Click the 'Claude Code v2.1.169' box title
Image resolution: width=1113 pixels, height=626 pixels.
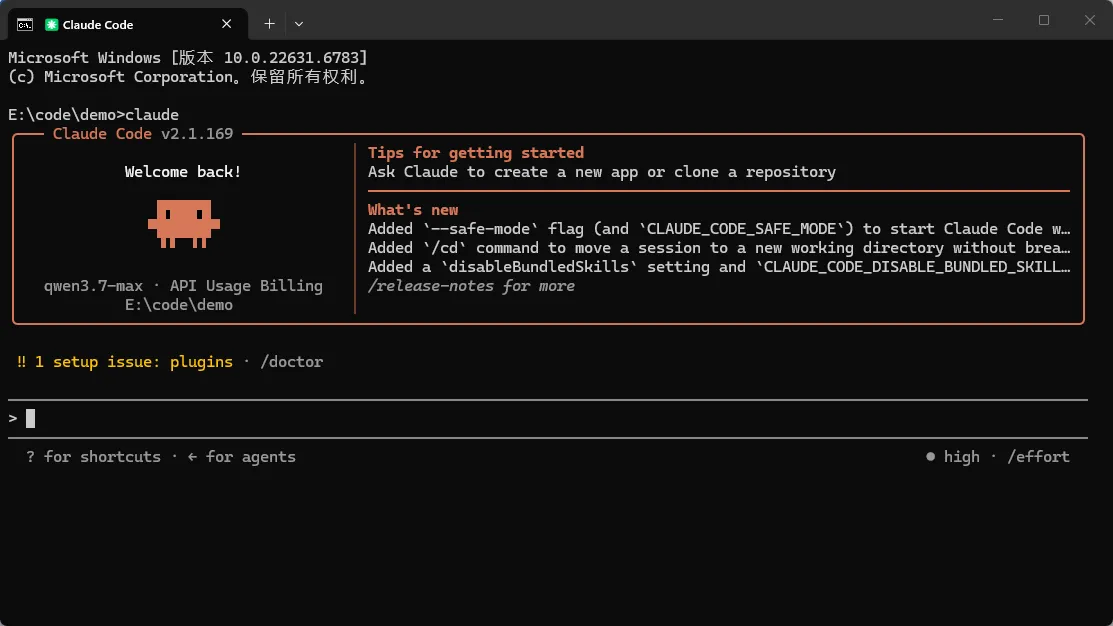point(143,134)
